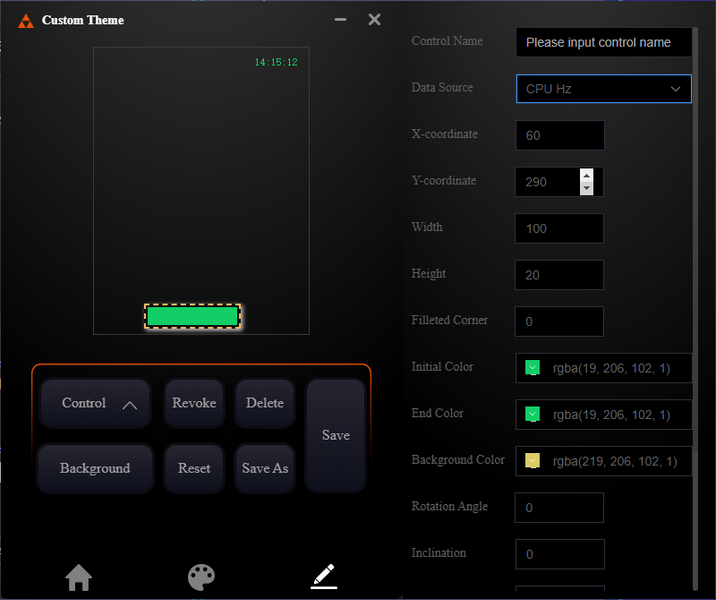The height and width of the screenshot is (600, 716).
Task: Open the Background Color yellow swatch
Action: [532, 461]
